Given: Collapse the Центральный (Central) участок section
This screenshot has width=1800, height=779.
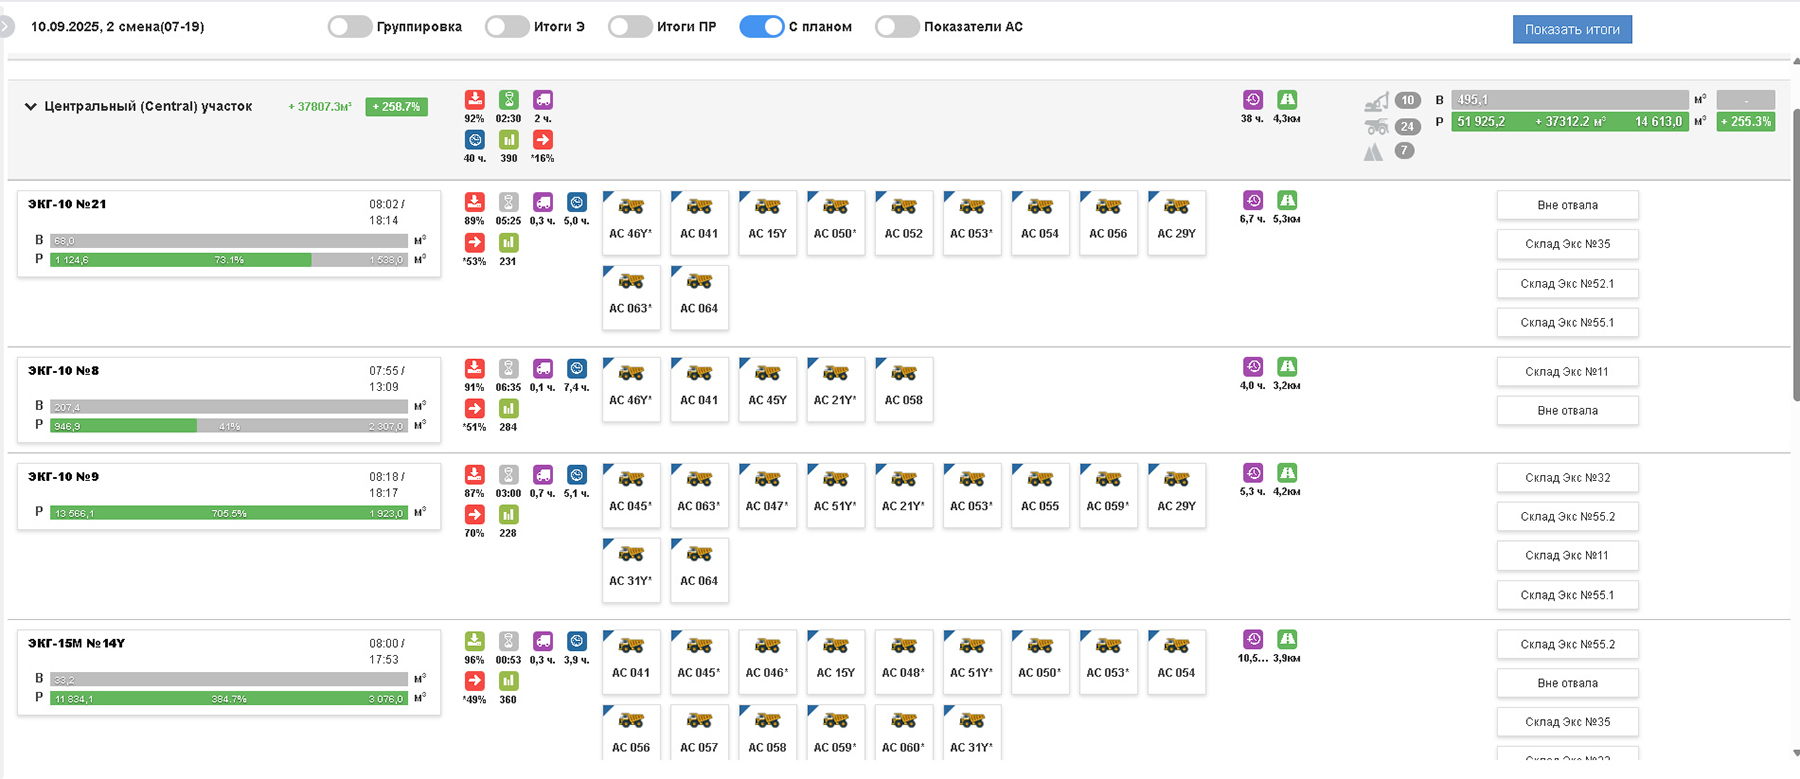Looking at the screenshot, I should pyautogui.click(x=30, y=106).
